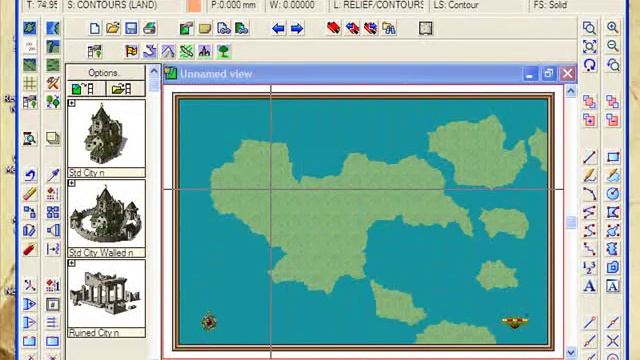
Task: Select the Circle drawing tool
Action: point(612,193)
